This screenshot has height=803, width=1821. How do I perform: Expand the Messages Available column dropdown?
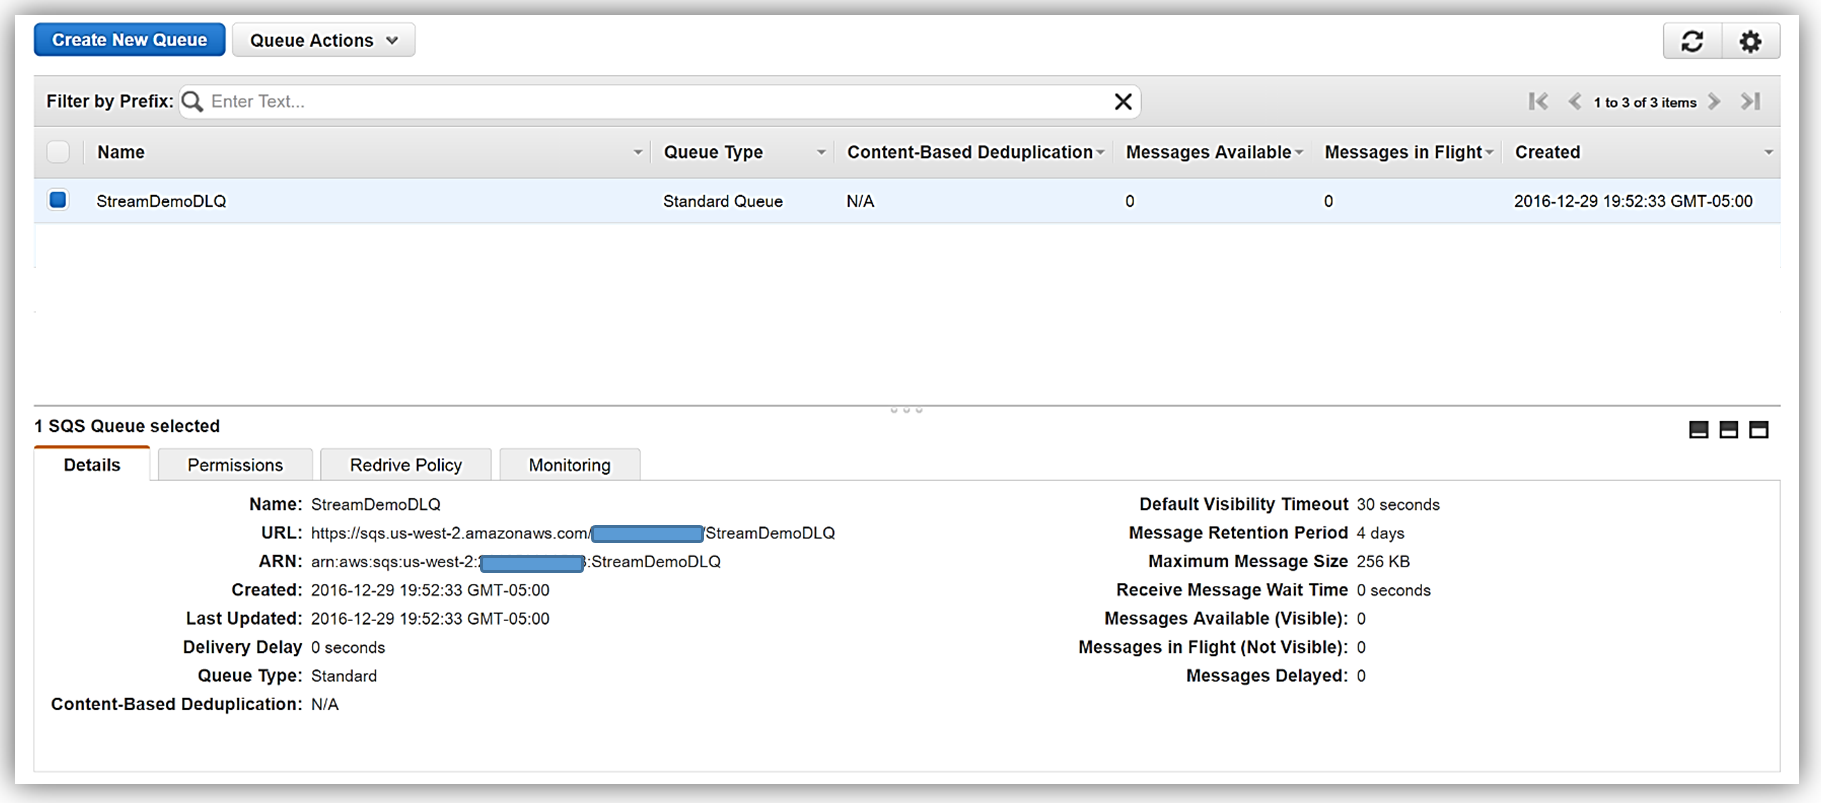tap(1299, 152)
